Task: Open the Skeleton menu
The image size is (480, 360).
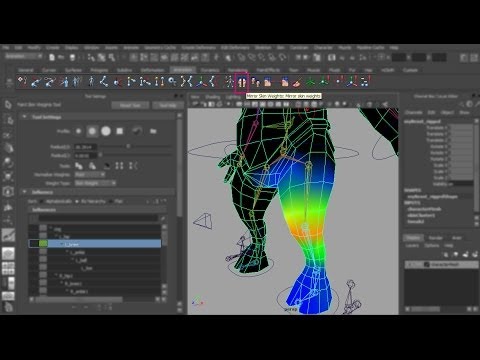Action: pyautogui.click(x=263, y=48)
